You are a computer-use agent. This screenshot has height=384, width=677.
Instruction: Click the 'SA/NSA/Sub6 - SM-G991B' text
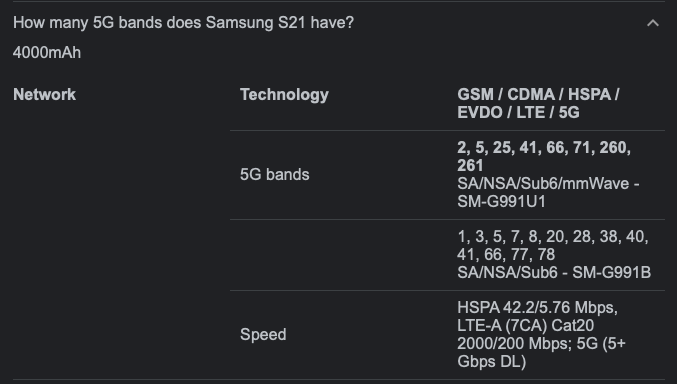554,273
